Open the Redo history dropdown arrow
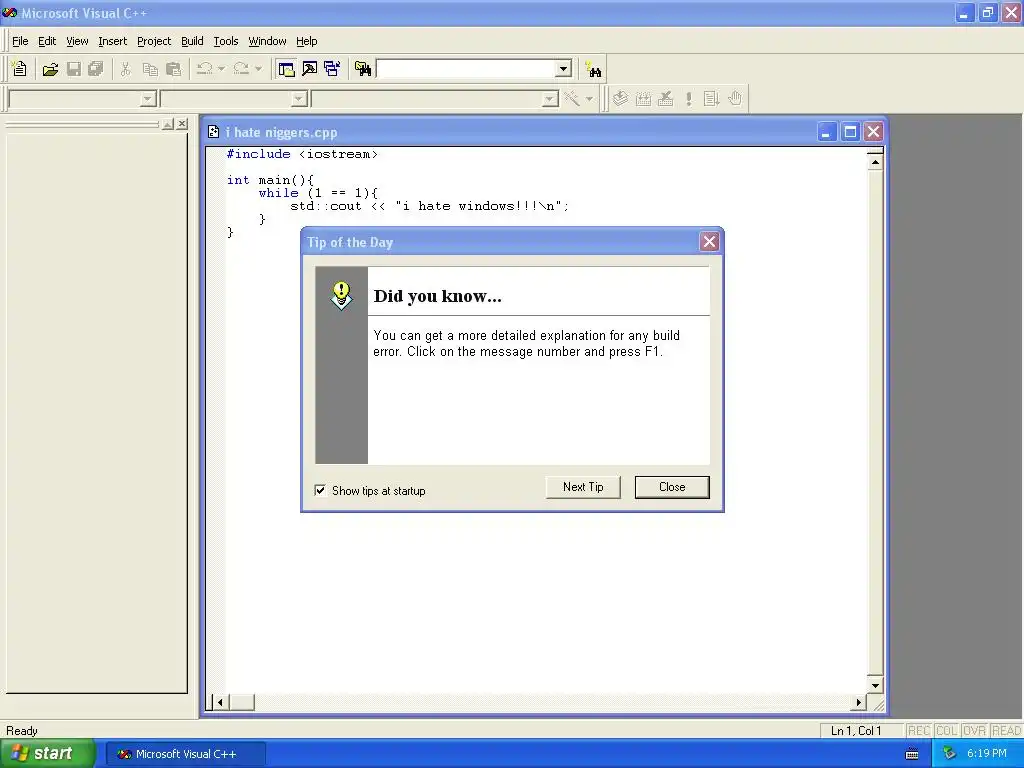The width and height of the screenshot is (1024, 768). [x=259, y=69]
